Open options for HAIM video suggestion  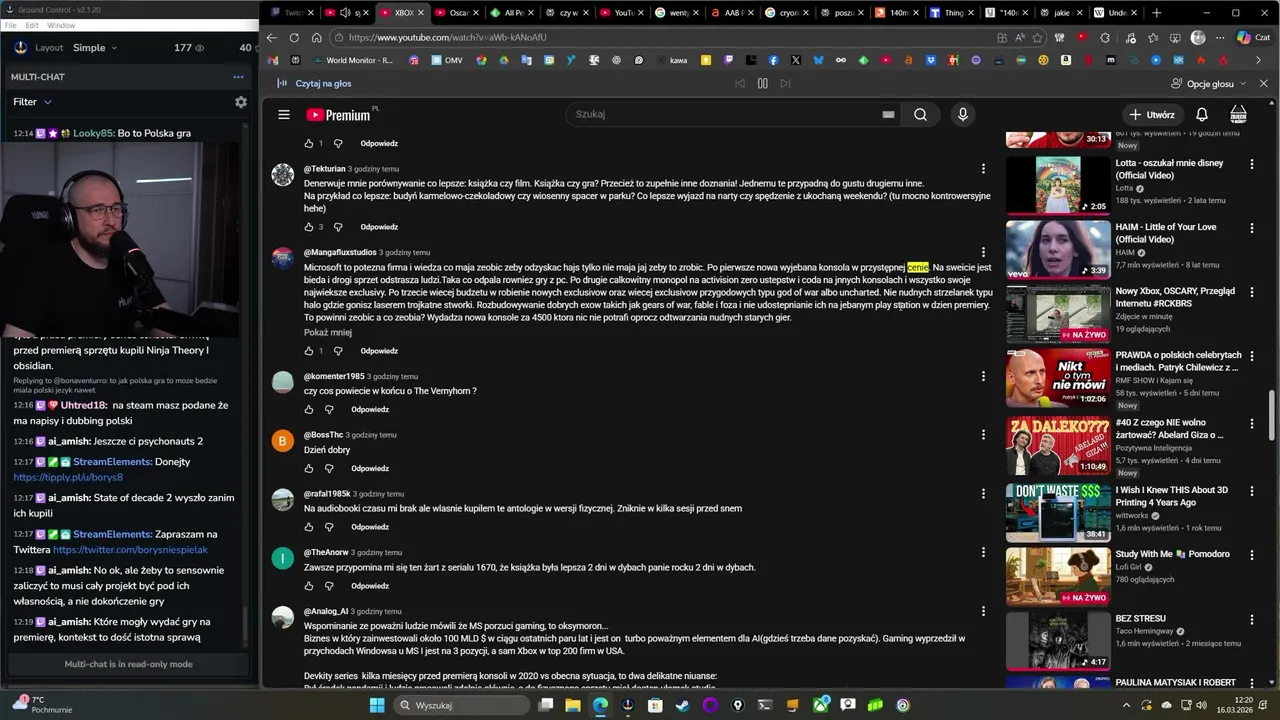click(x=1251, y=228)
